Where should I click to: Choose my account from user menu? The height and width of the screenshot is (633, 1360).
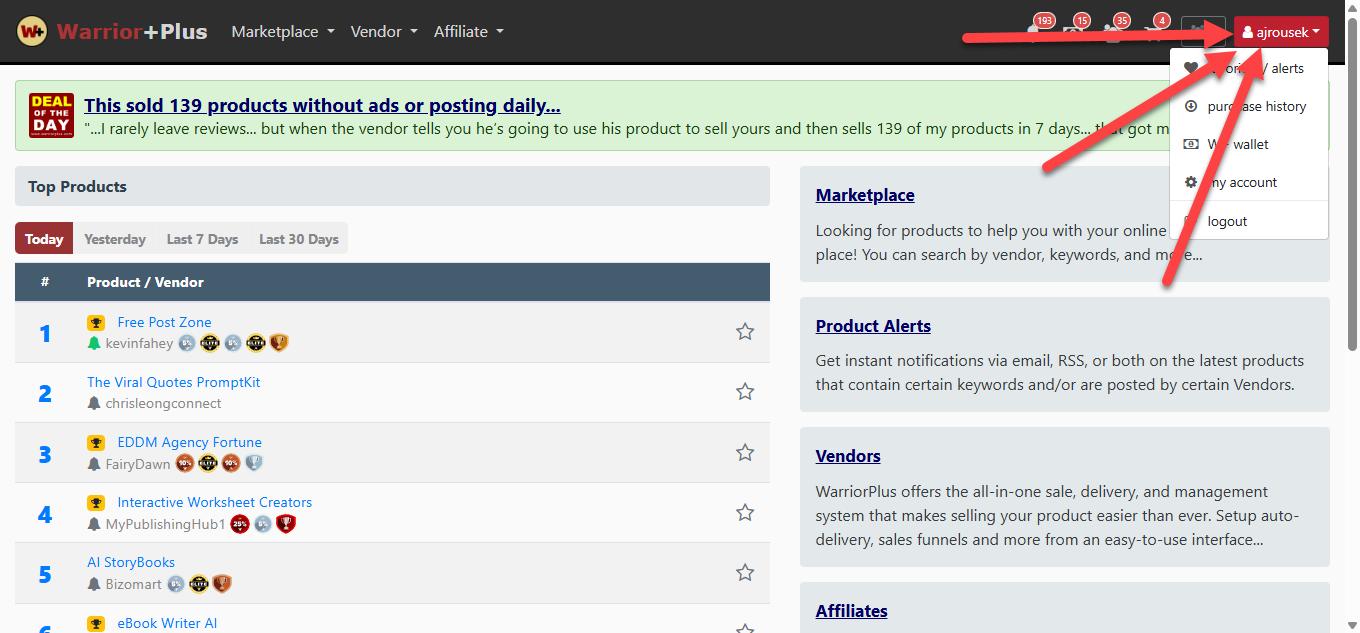tap(1249, 182)
